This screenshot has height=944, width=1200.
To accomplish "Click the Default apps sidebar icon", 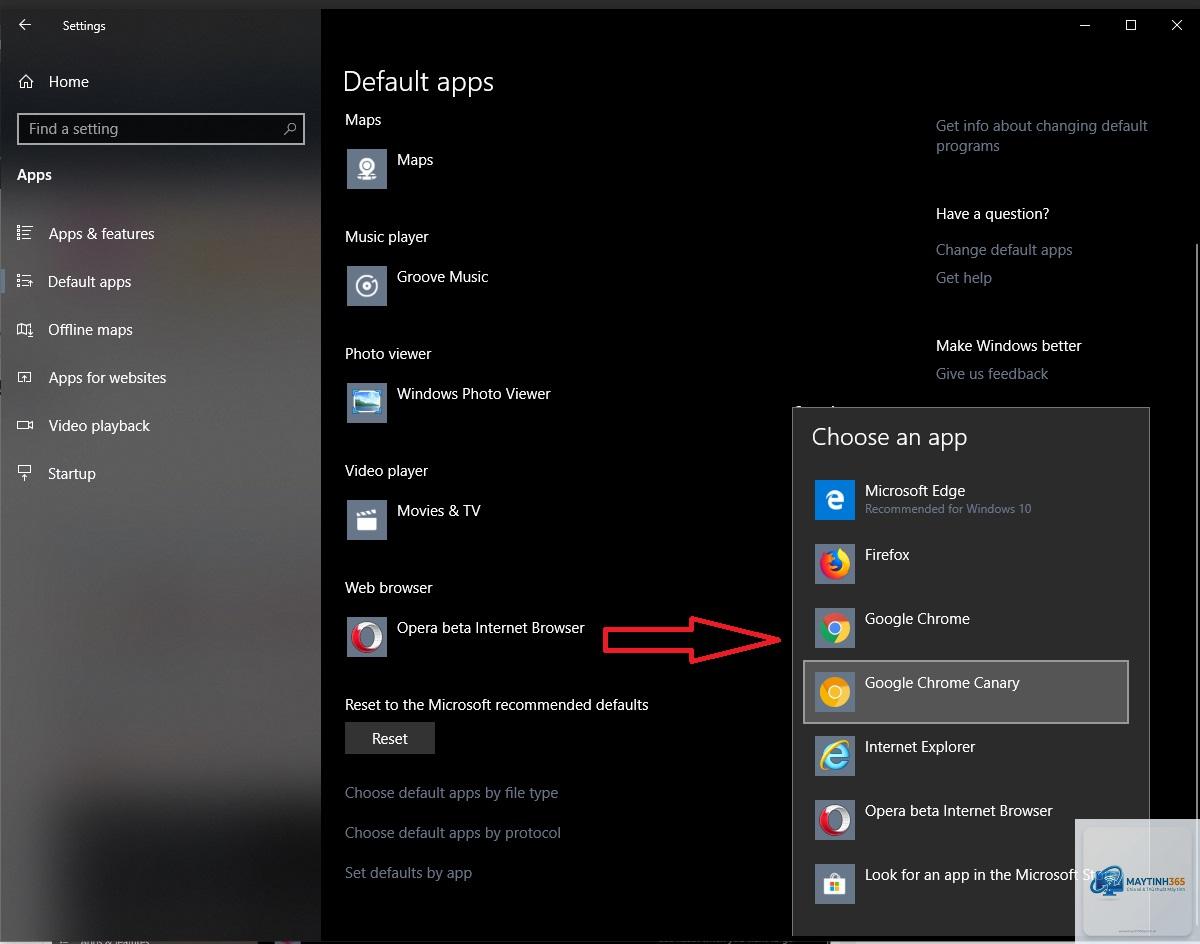I will click(26, 281).
